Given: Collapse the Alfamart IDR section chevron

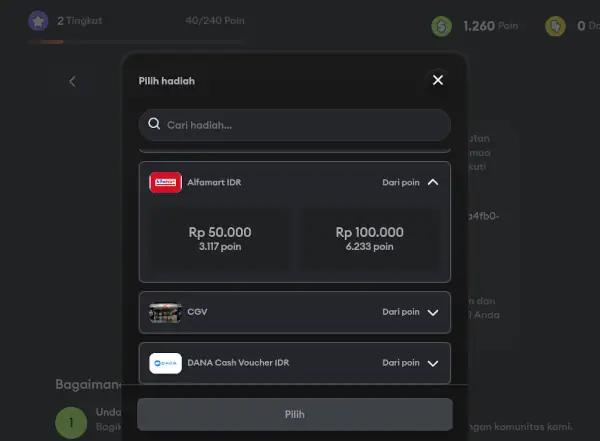Looking at the screenshot, I should coord(433,182).
